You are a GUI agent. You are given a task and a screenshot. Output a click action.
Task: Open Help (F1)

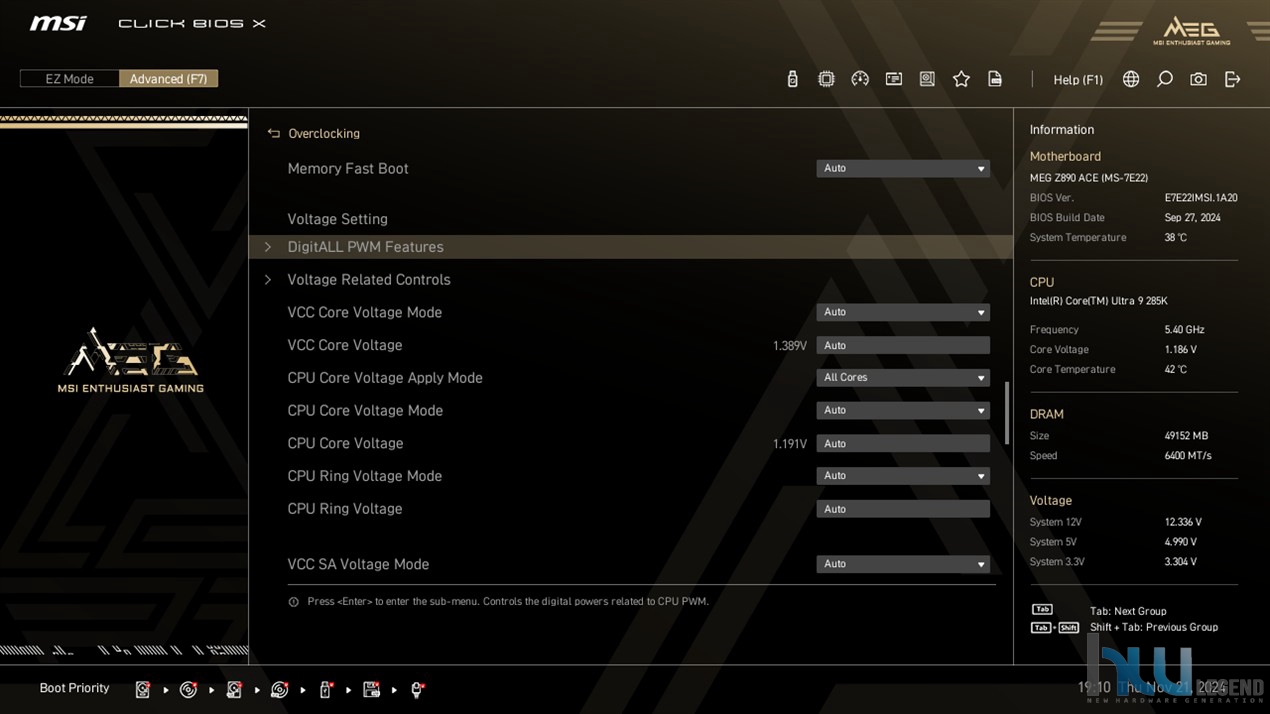(1078, 80)
